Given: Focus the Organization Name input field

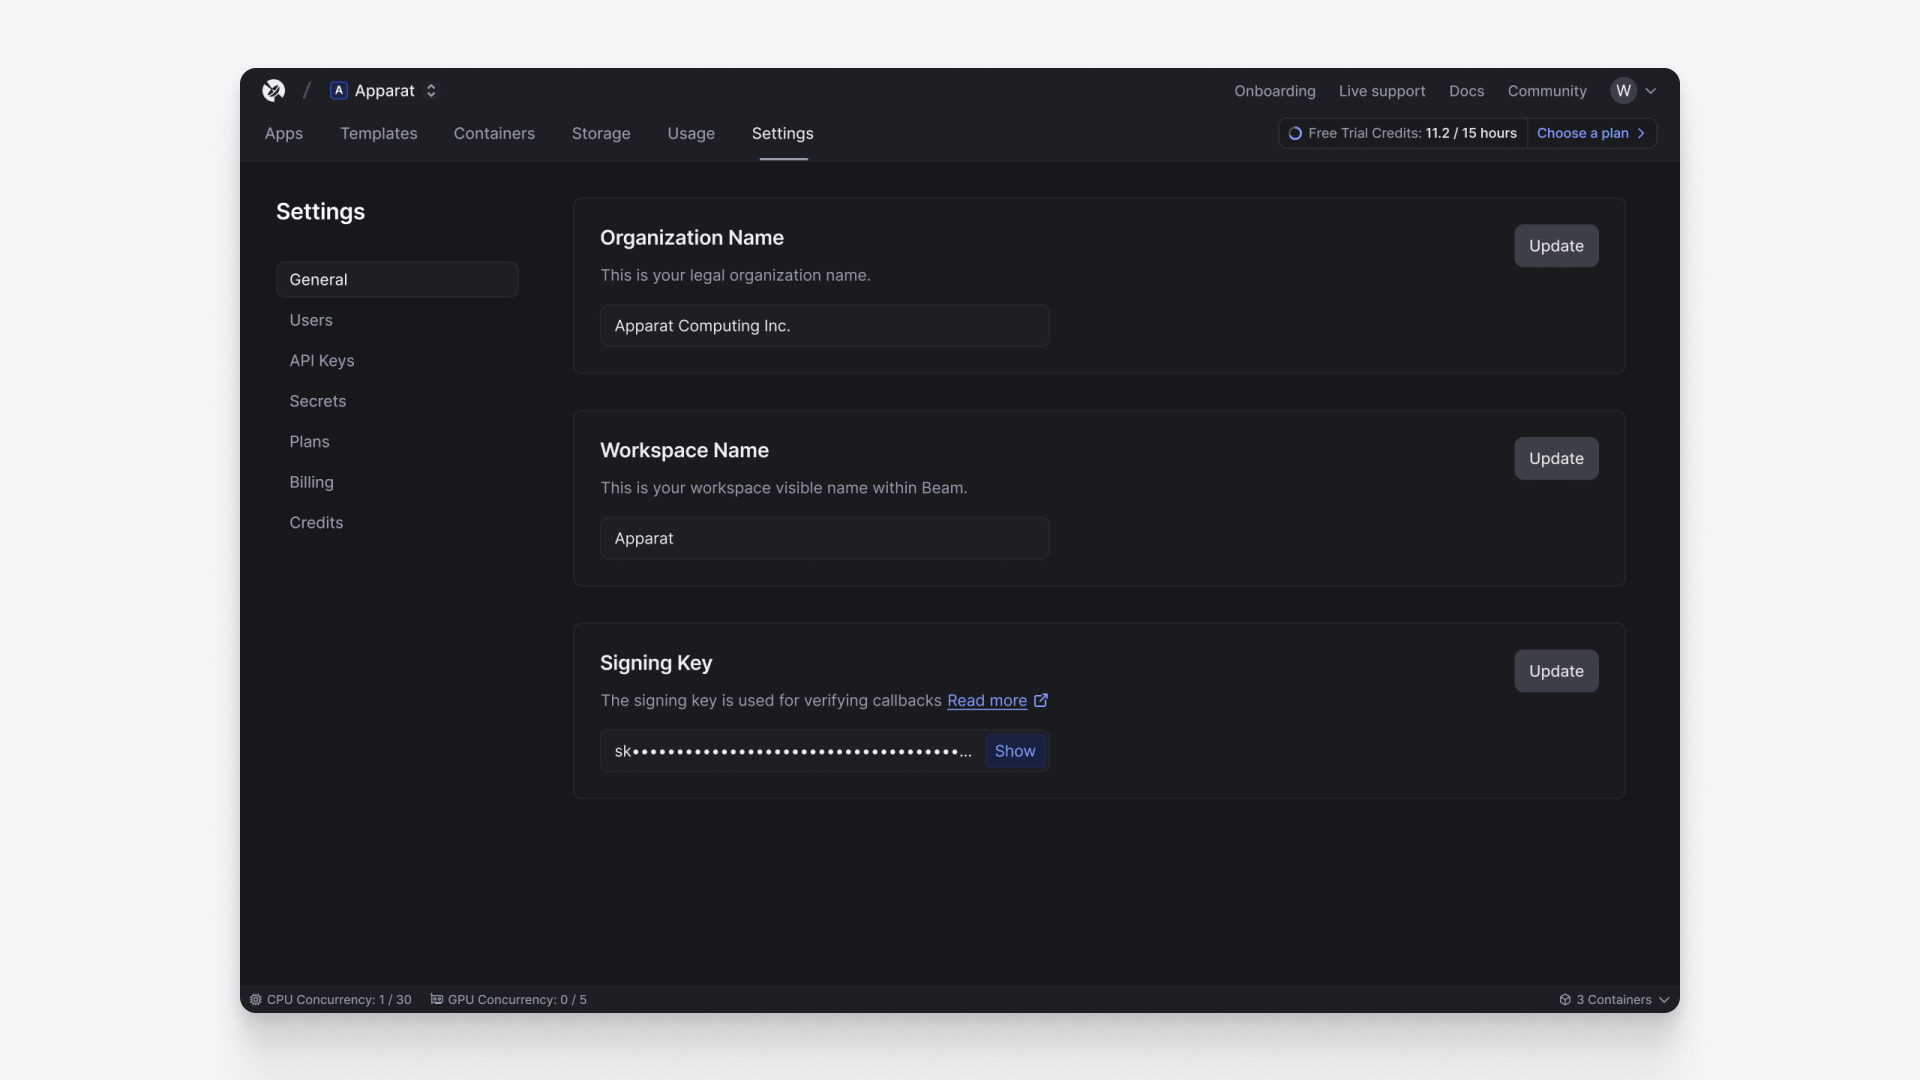Looking at the screenshot, I should coord(824,326).
